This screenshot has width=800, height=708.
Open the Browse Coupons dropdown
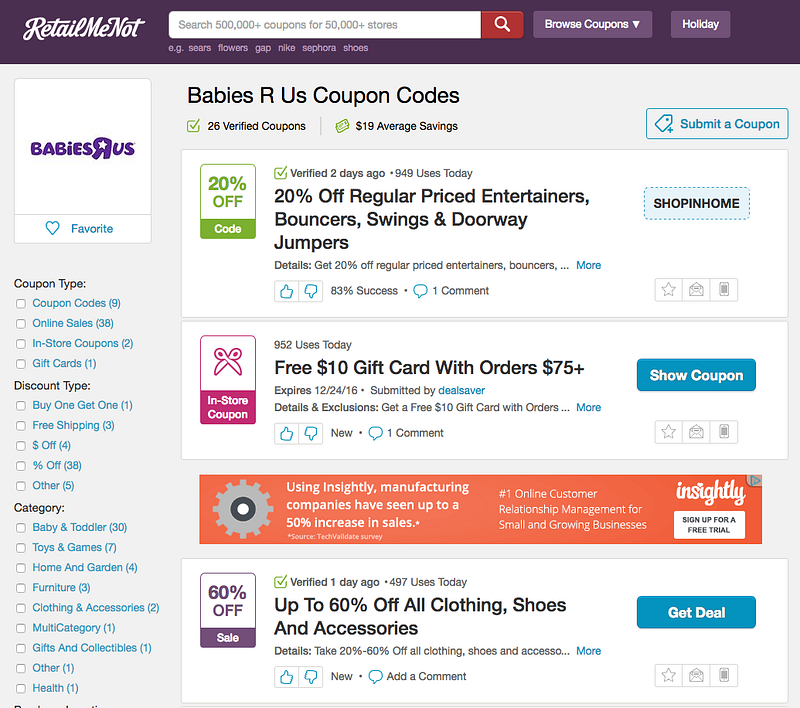(x=592, y=24)
